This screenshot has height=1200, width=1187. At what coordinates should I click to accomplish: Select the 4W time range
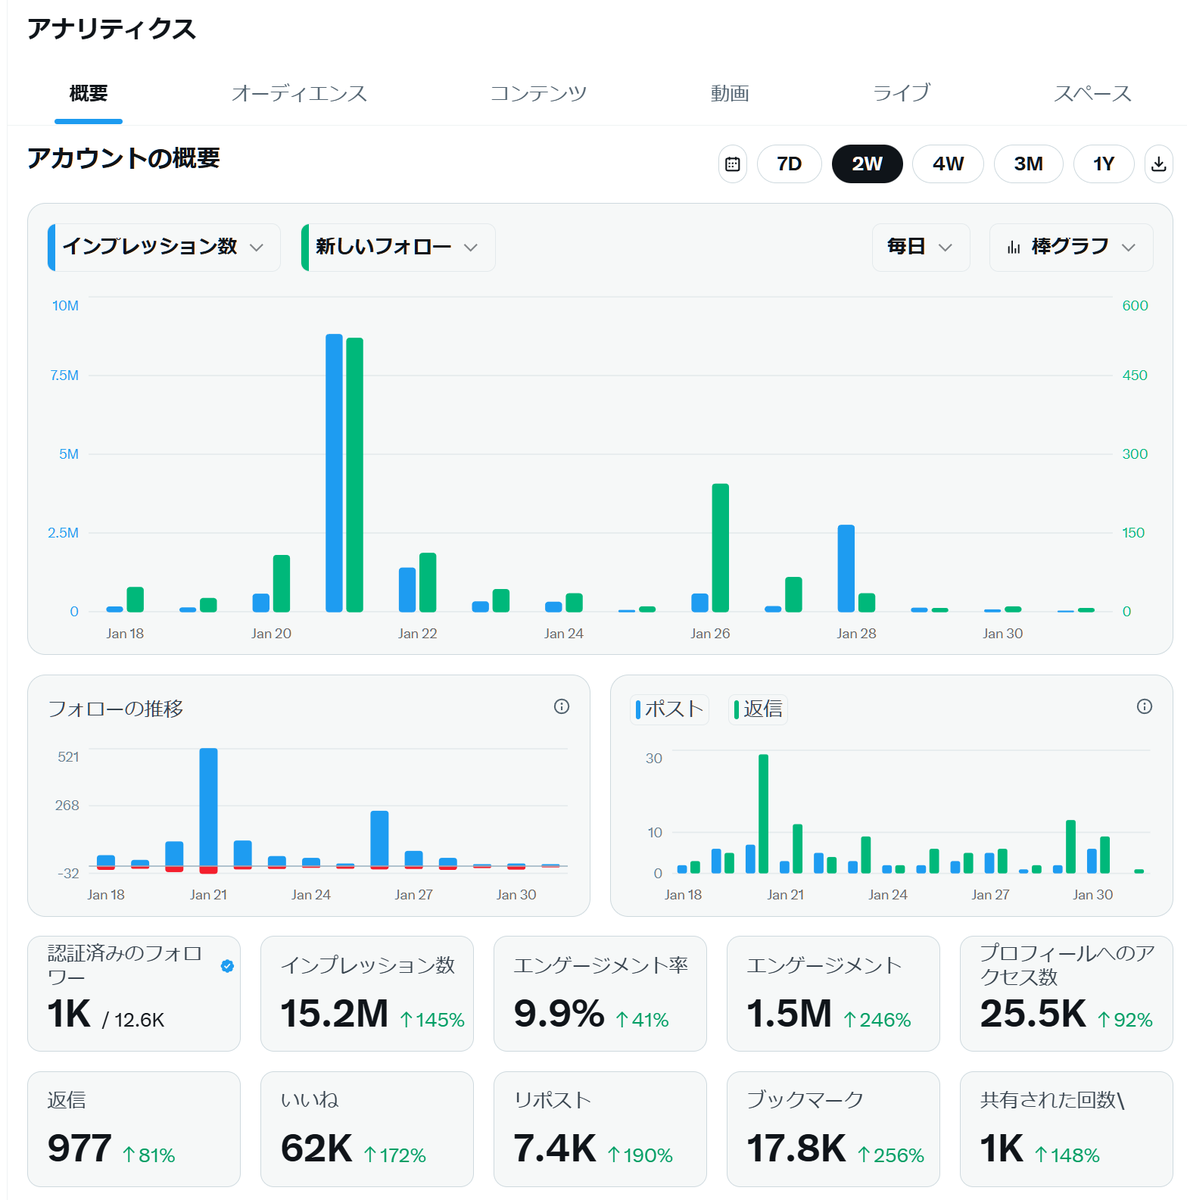coord(947,164)
